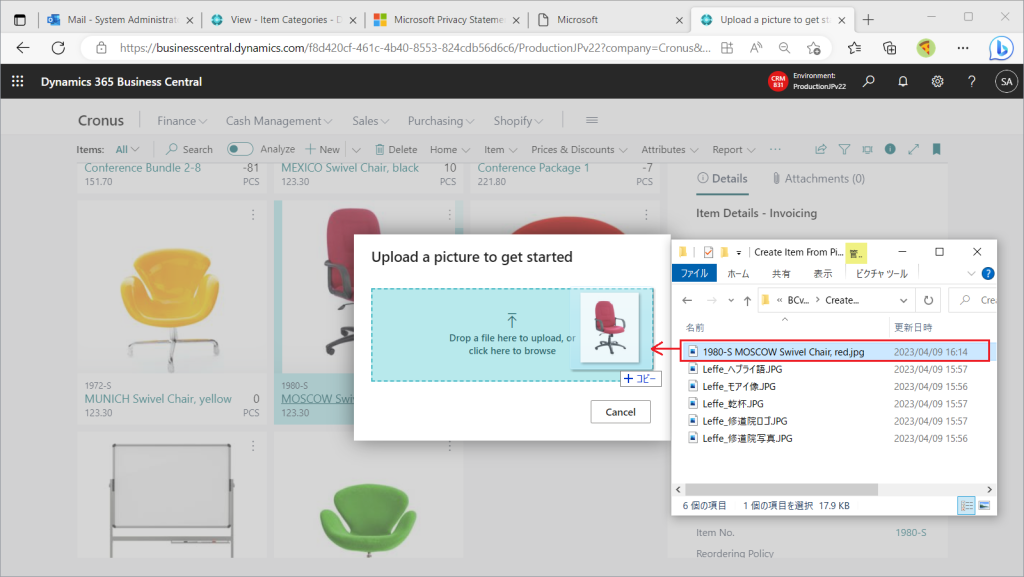The width and height of the screenshot is (1024, 577).
Task: Expand the Purchasing menu
Action: pyautogui.click(x=441, y=121)
